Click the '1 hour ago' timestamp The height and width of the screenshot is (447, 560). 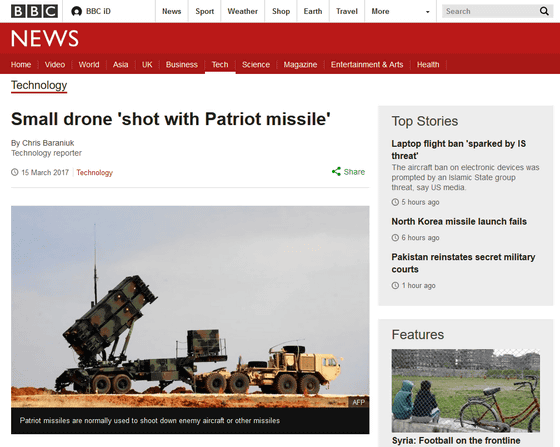419,286
